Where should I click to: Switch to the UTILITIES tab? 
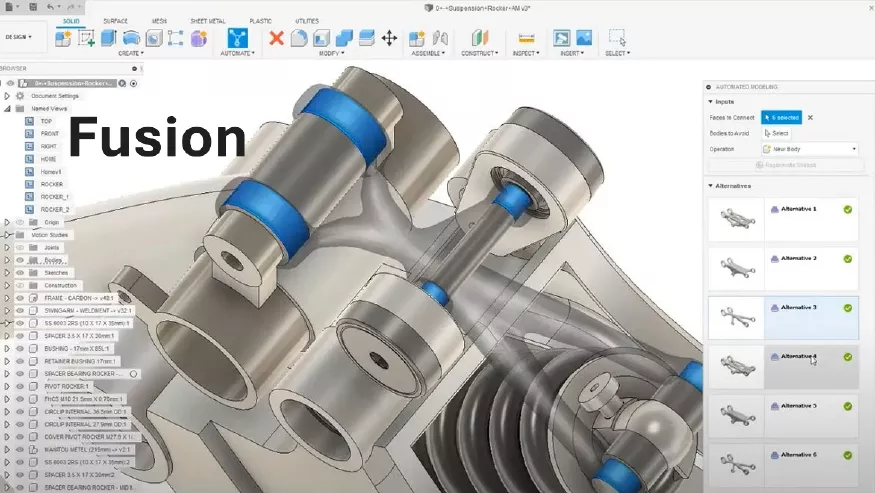tap(307, 21)
